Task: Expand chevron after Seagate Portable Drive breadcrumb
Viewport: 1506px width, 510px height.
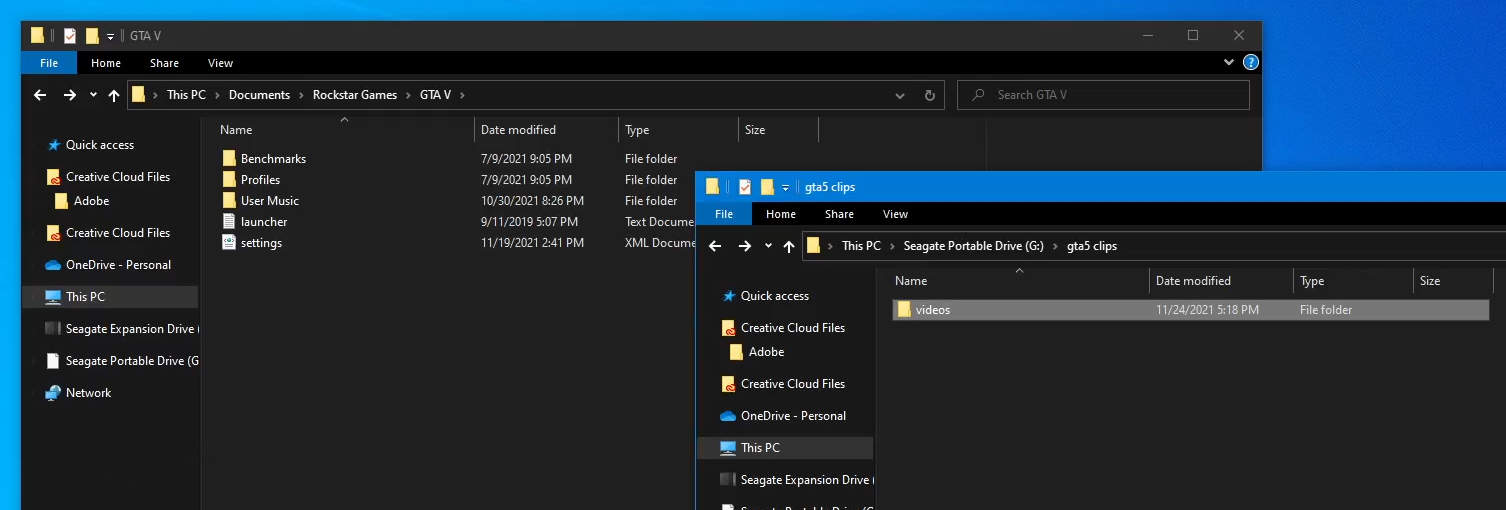Action: 1054,246
